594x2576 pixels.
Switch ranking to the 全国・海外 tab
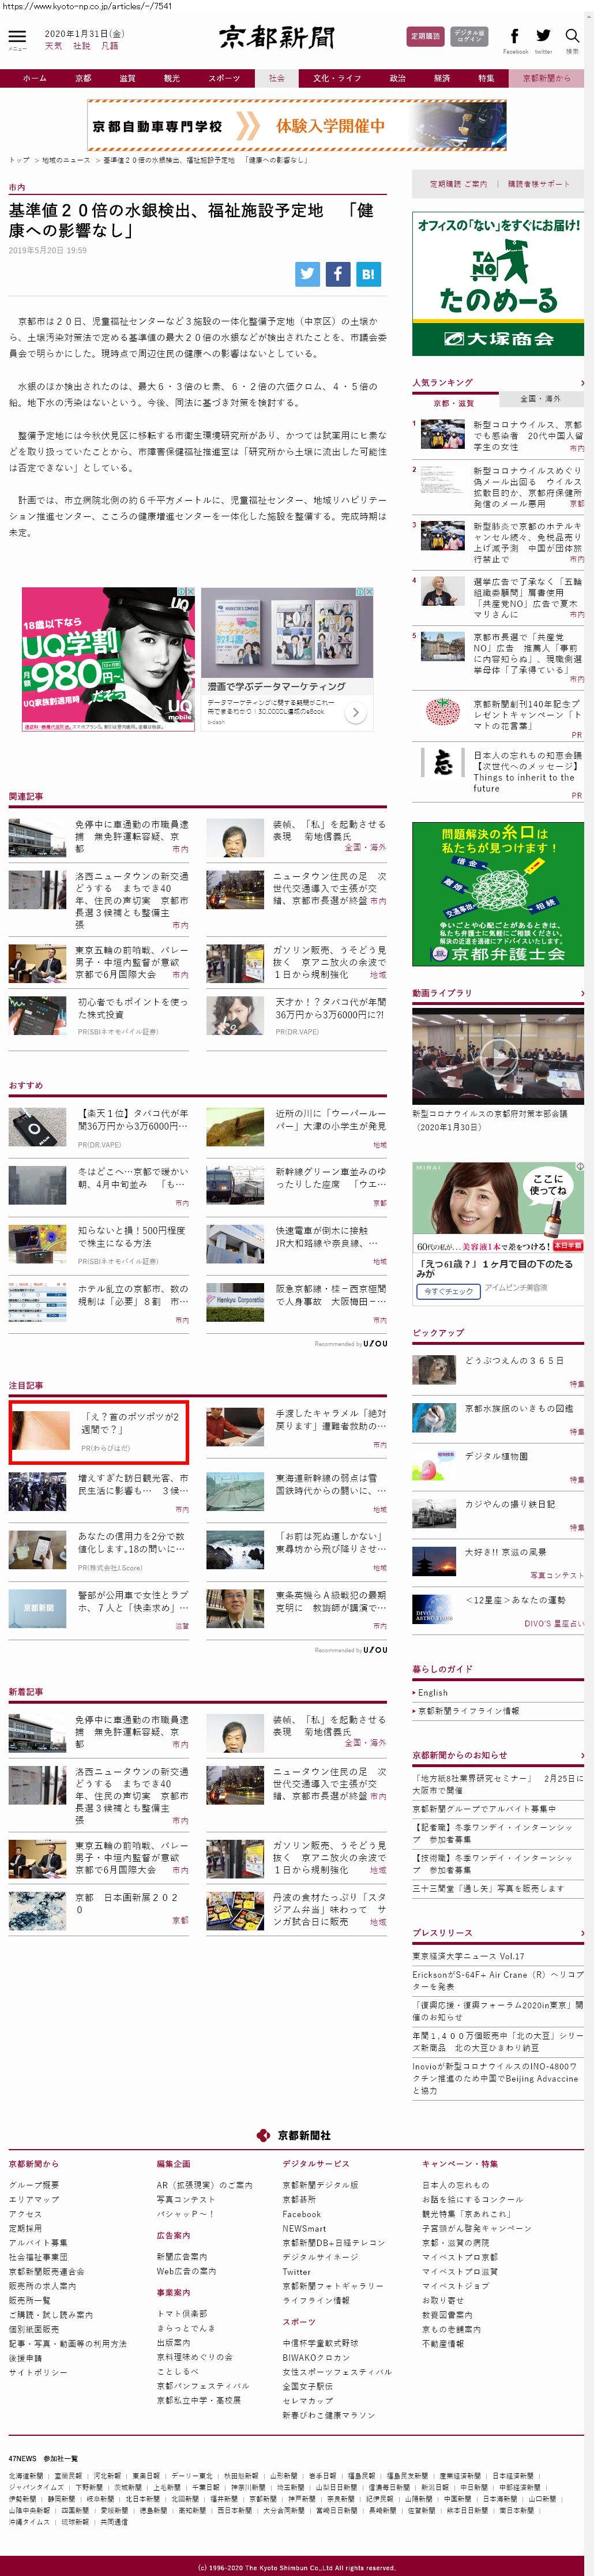click(540, 399)
